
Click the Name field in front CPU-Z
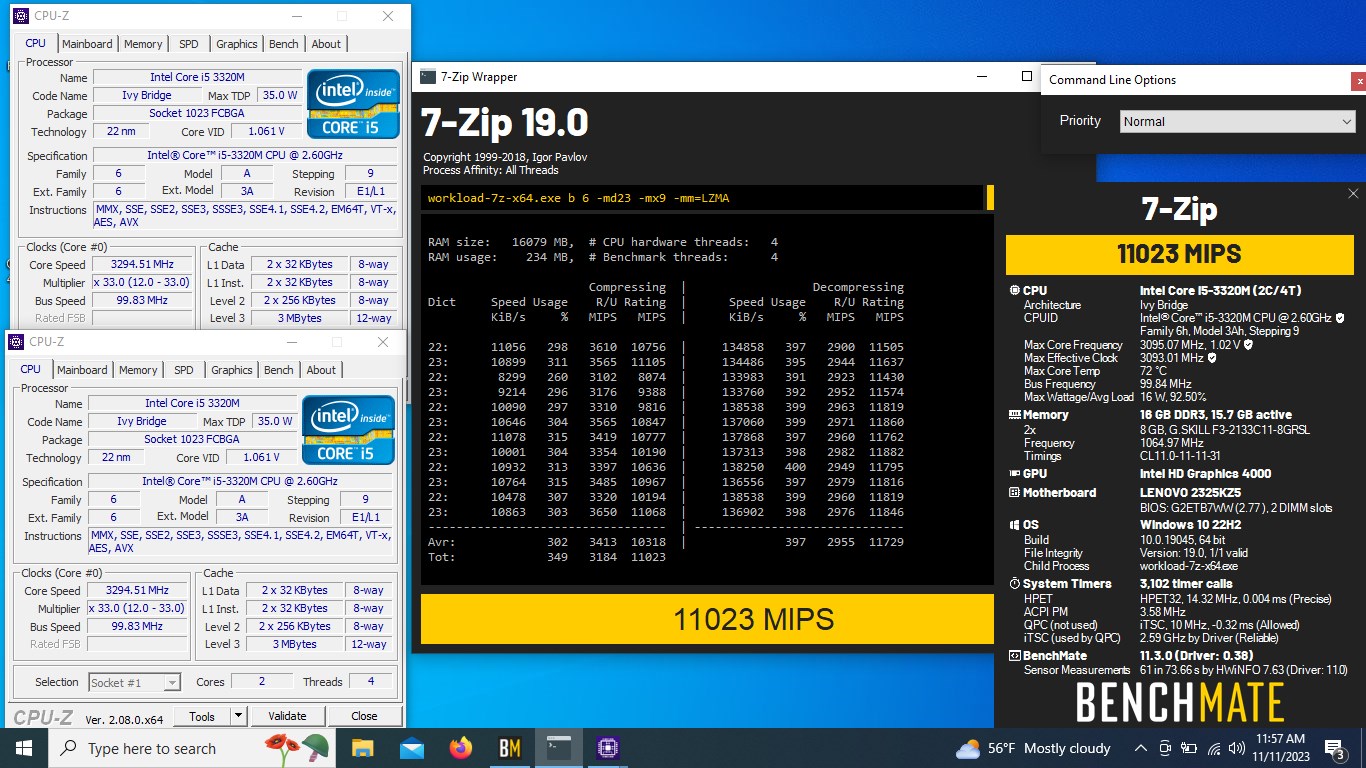click(192, 404)
